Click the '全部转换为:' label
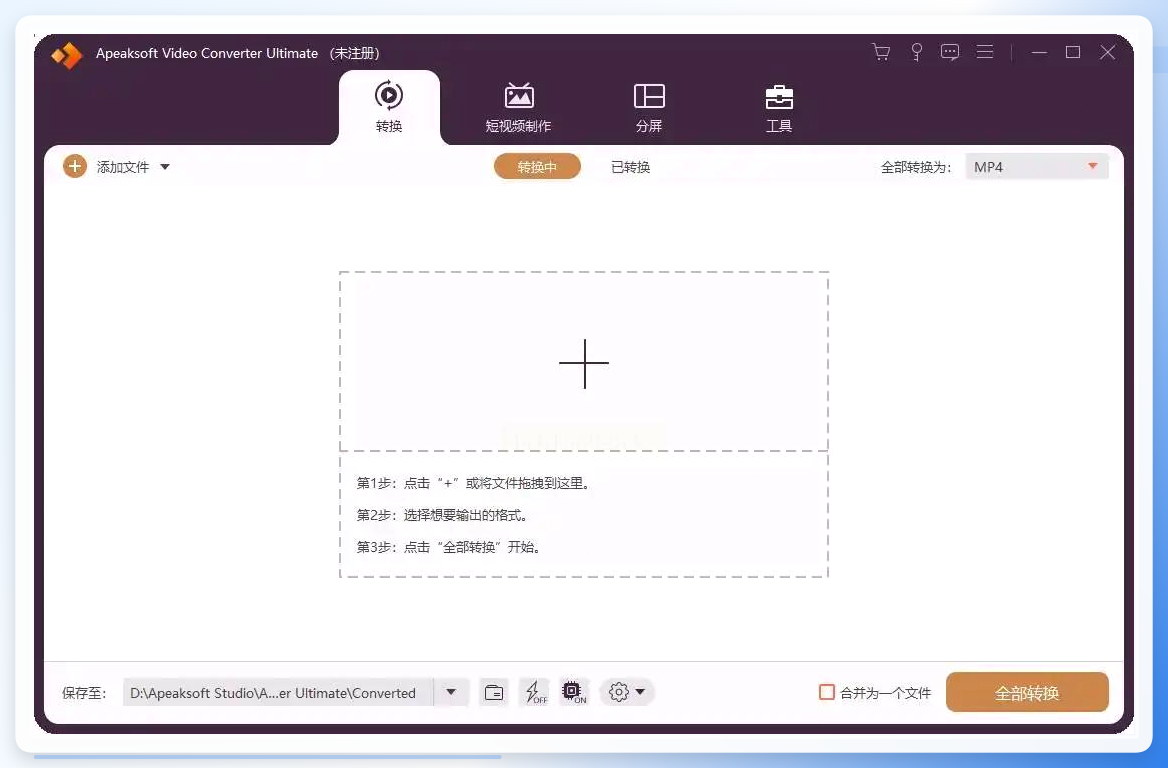 point(915,168)
